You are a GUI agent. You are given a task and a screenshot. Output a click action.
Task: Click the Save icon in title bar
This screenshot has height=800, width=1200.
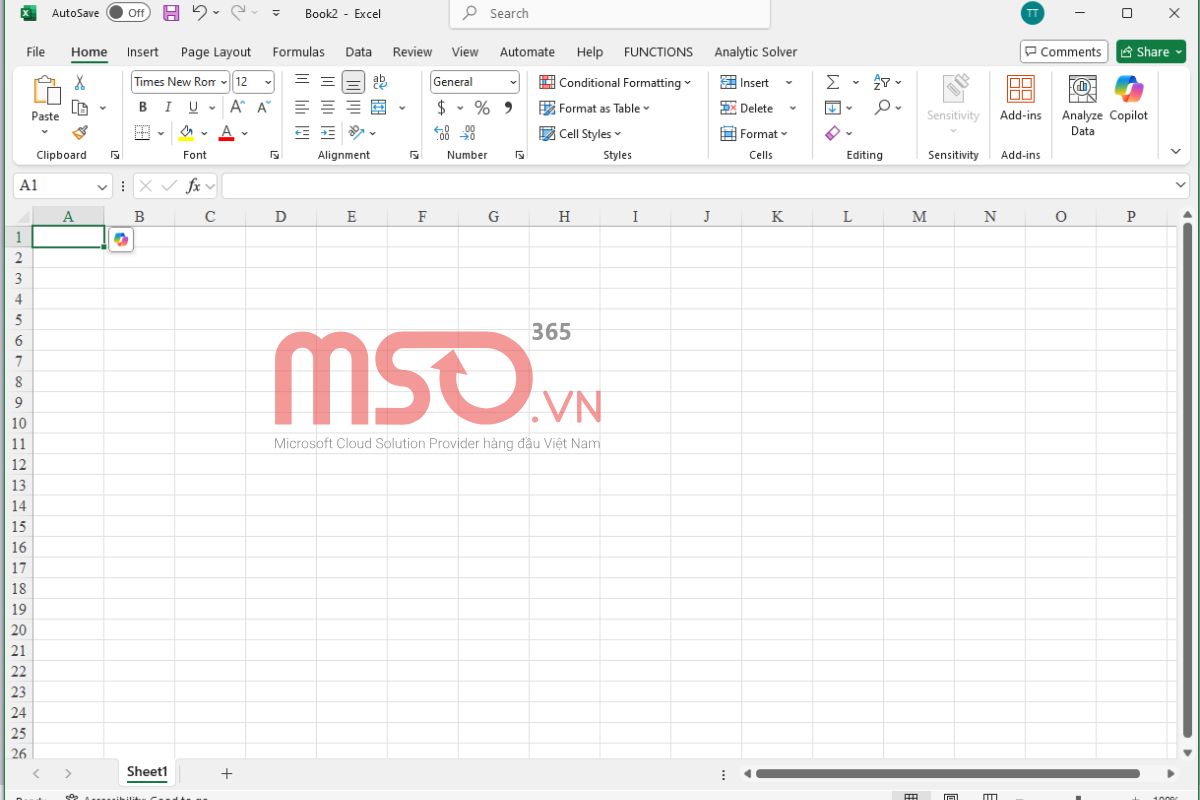point(171,13)
